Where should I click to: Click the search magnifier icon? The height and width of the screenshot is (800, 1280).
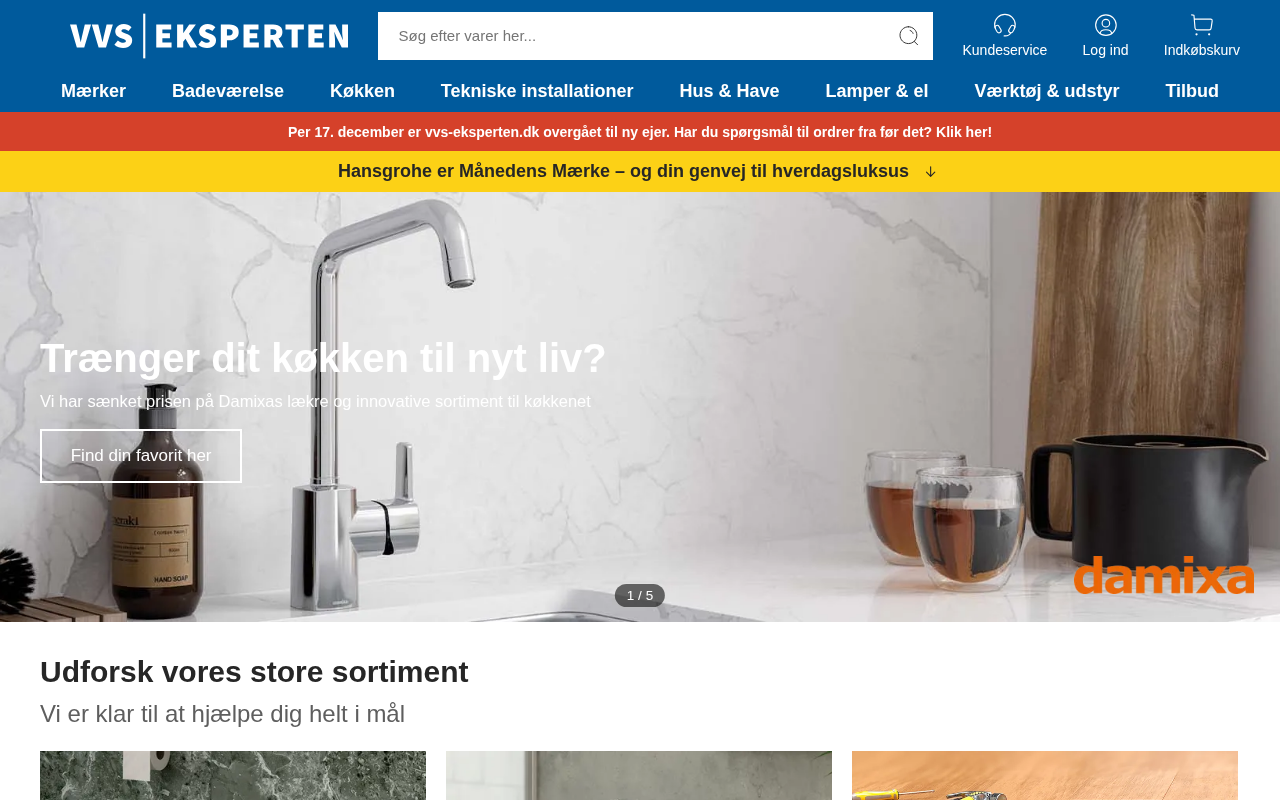908,36
